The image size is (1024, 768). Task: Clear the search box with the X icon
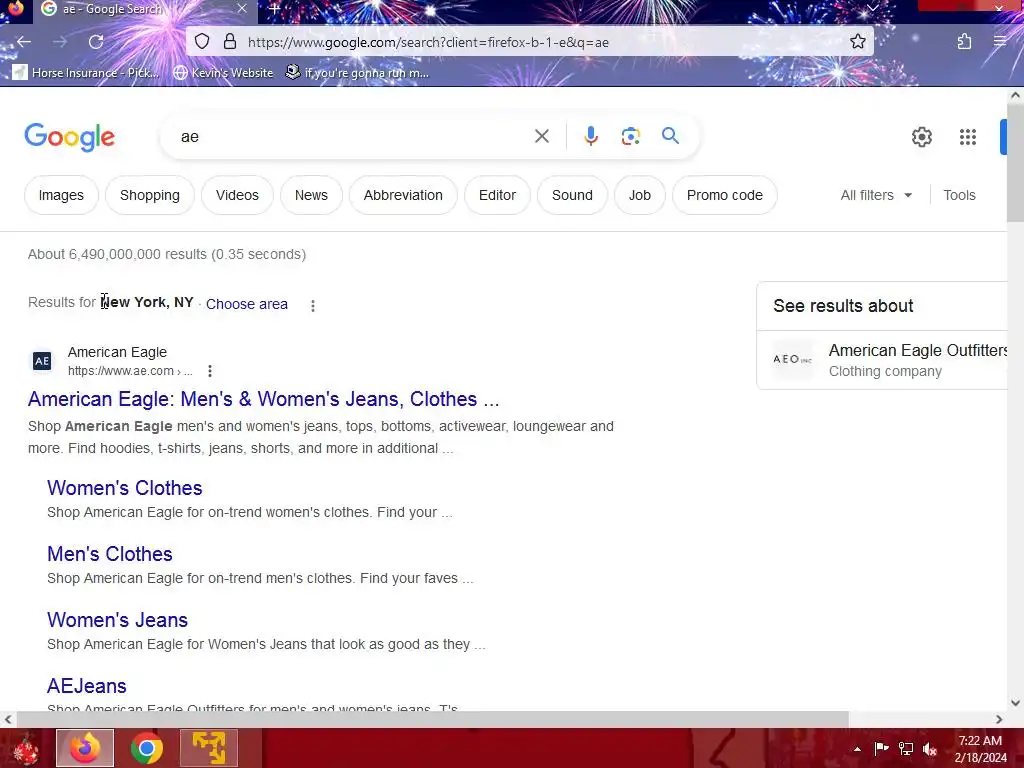(541, 136)
